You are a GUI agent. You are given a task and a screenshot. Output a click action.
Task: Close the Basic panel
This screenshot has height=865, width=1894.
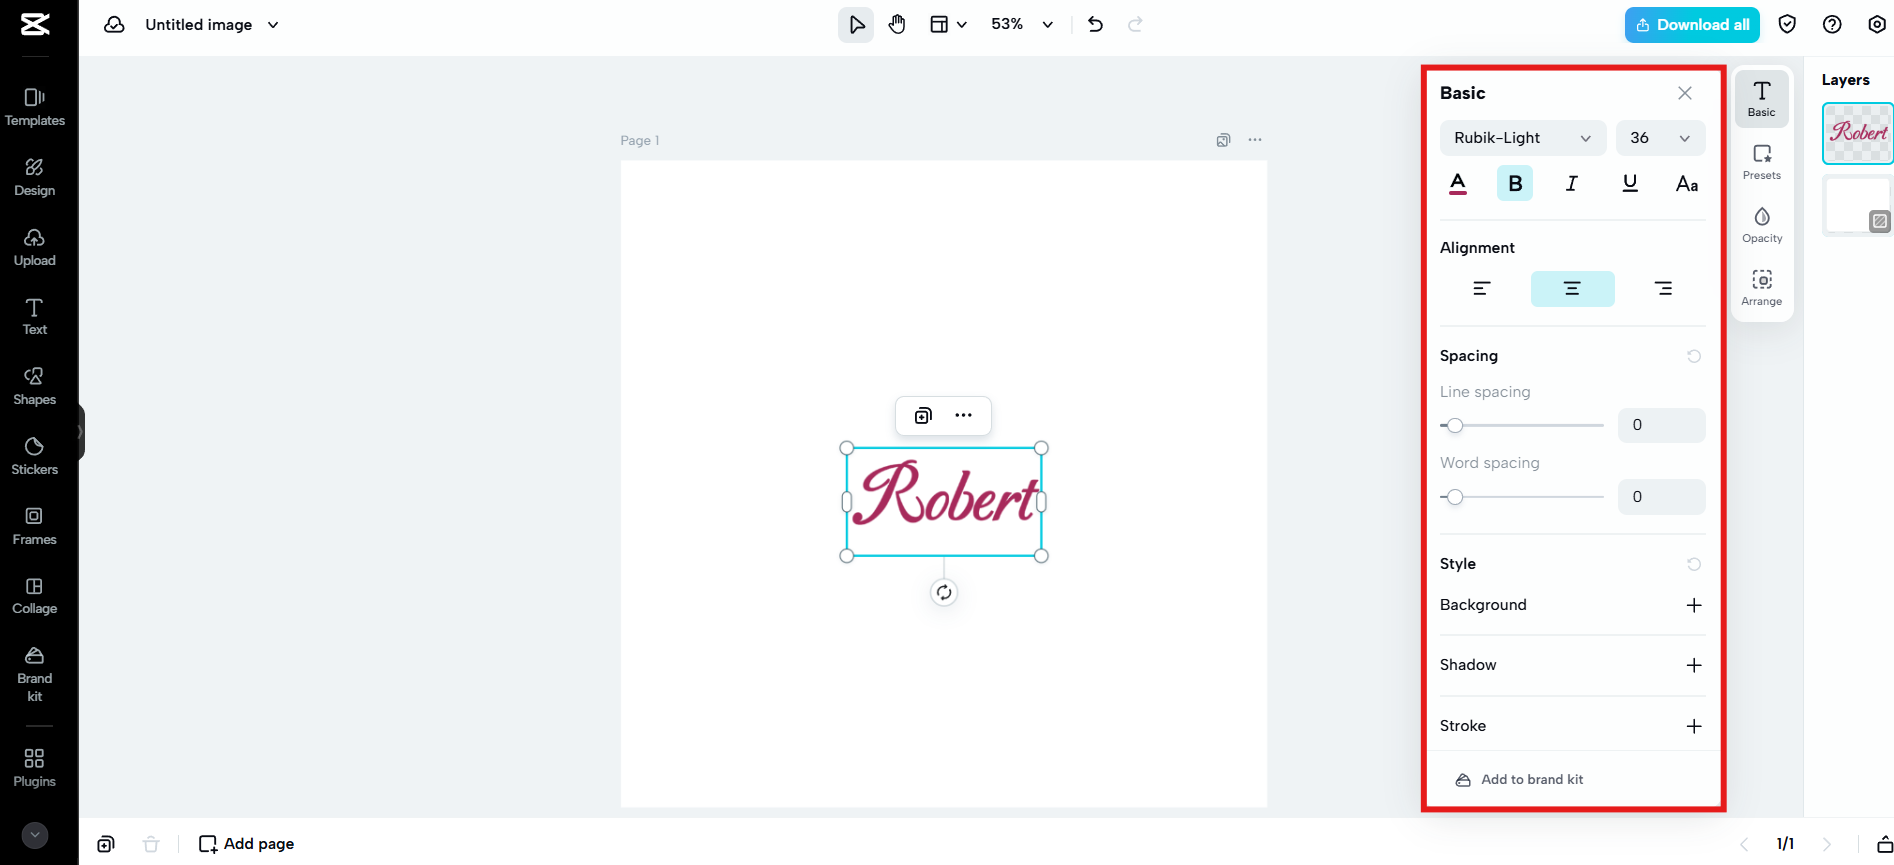tap(1685, 93)
